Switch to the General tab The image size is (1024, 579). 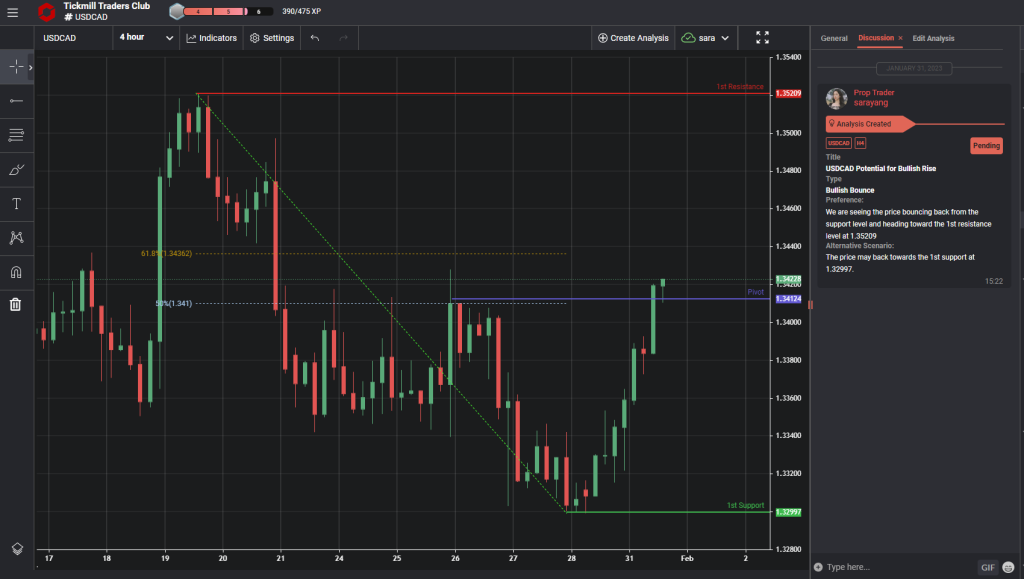[x=833, y=38]
